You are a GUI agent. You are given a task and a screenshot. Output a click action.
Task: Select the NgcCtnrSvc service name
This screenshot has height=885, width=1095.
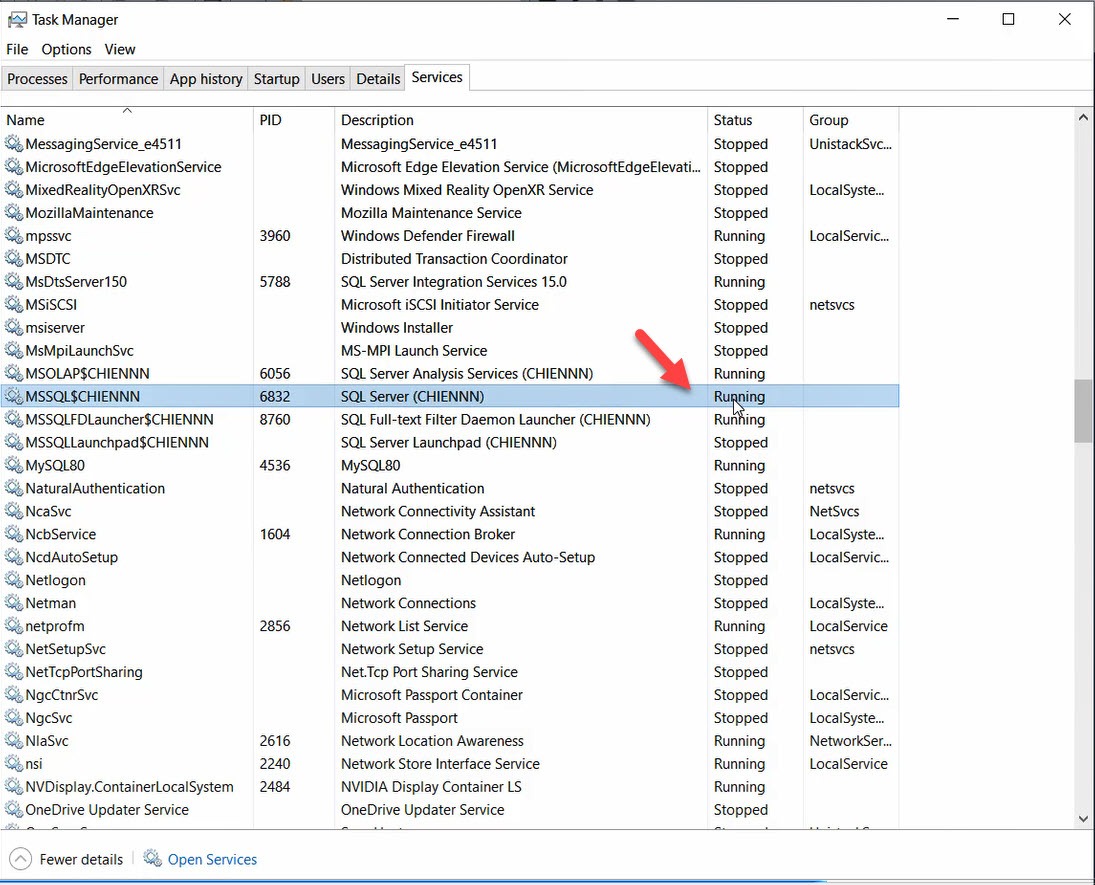coord(61,695)
